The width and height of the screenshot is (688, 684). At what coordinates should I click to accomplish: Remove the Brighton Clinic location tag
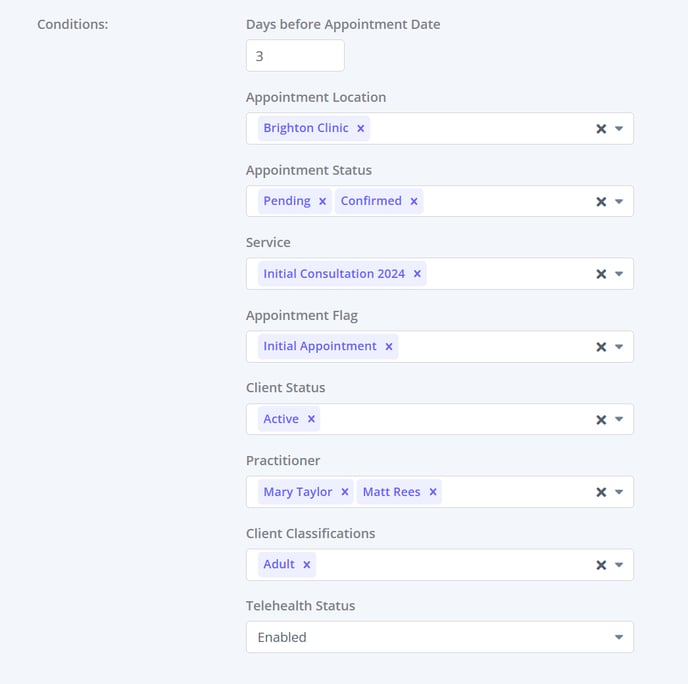click(x=361, y=129)
